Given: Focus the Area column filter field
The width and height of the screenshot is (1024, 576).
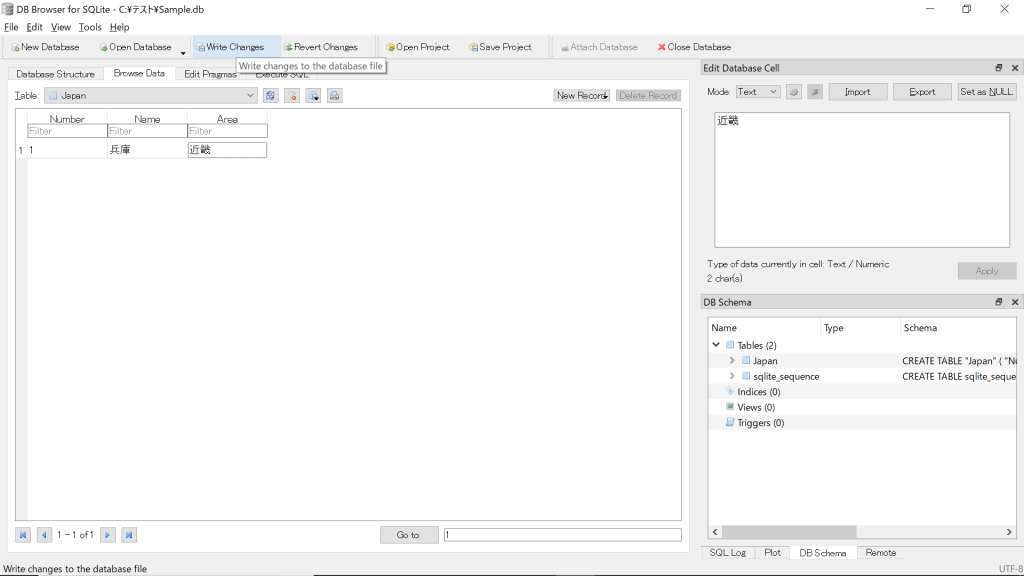Looking at the screenshot, I should 227,131.
